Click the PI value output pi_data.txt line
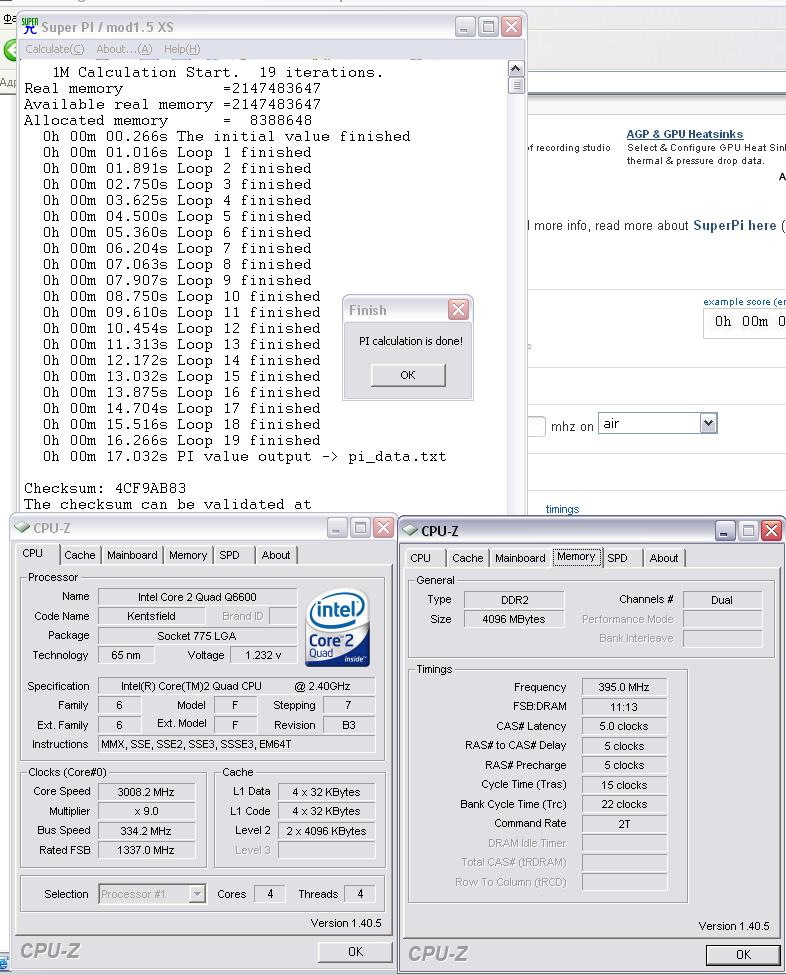Screen dimensions: 786x975 pyautogui.click(x=244, y=456)
